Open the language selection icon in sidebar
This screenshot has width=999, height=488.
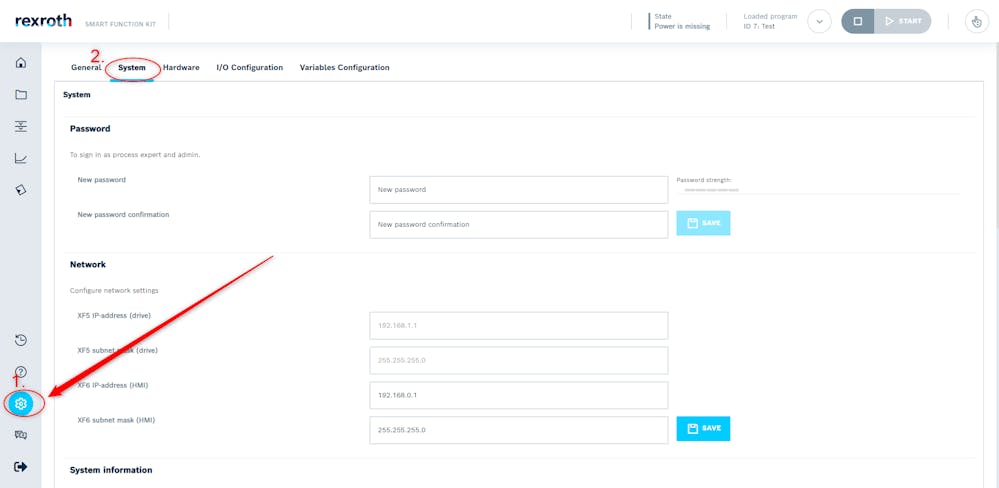[21, 435]
